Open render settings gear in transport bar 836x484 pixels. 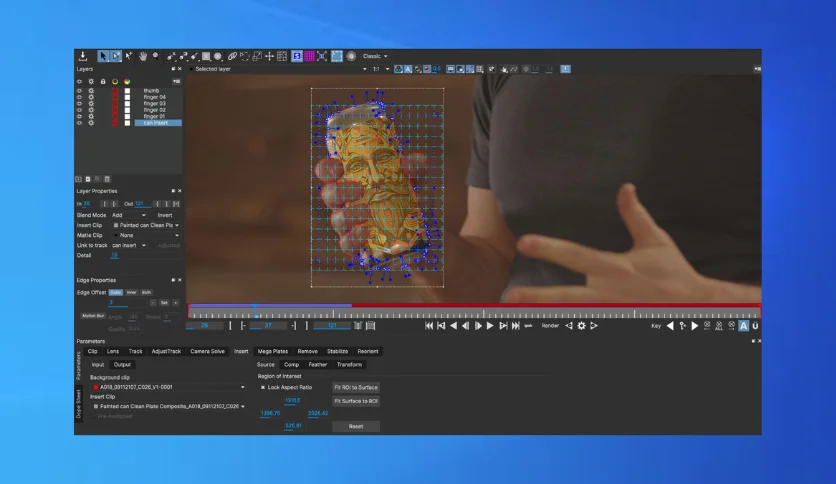point(582,326)
